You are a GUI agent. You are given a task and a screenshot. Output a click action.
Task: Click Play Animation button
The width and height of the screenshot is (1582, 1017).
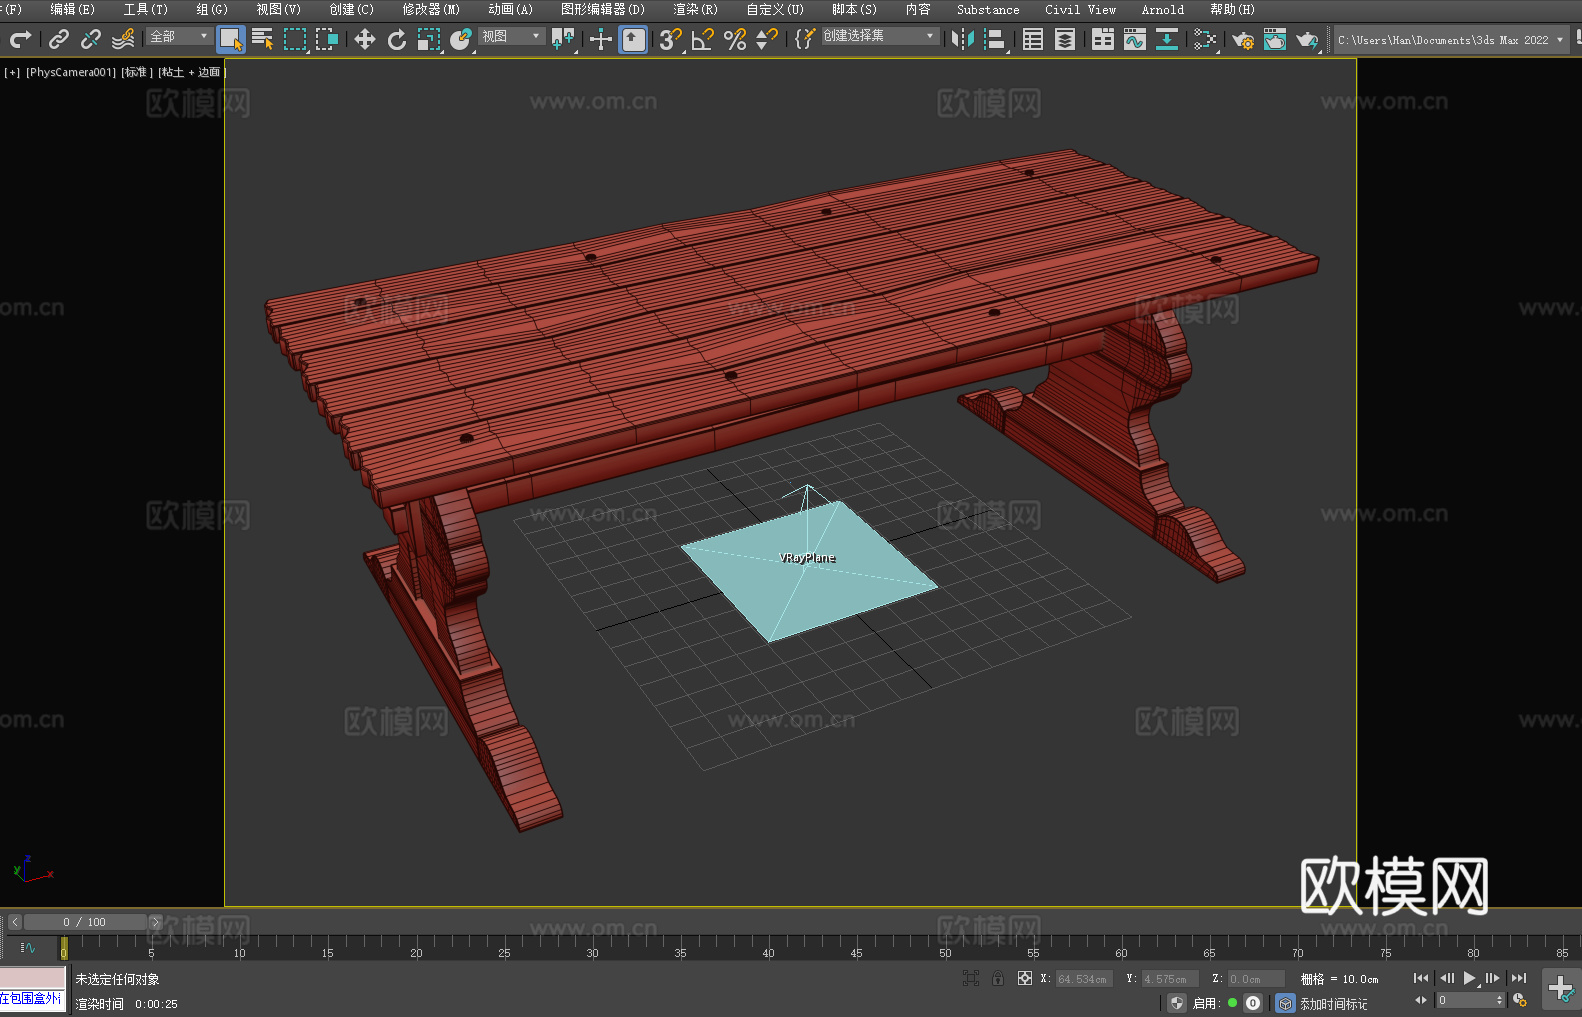pos(1469,978)
